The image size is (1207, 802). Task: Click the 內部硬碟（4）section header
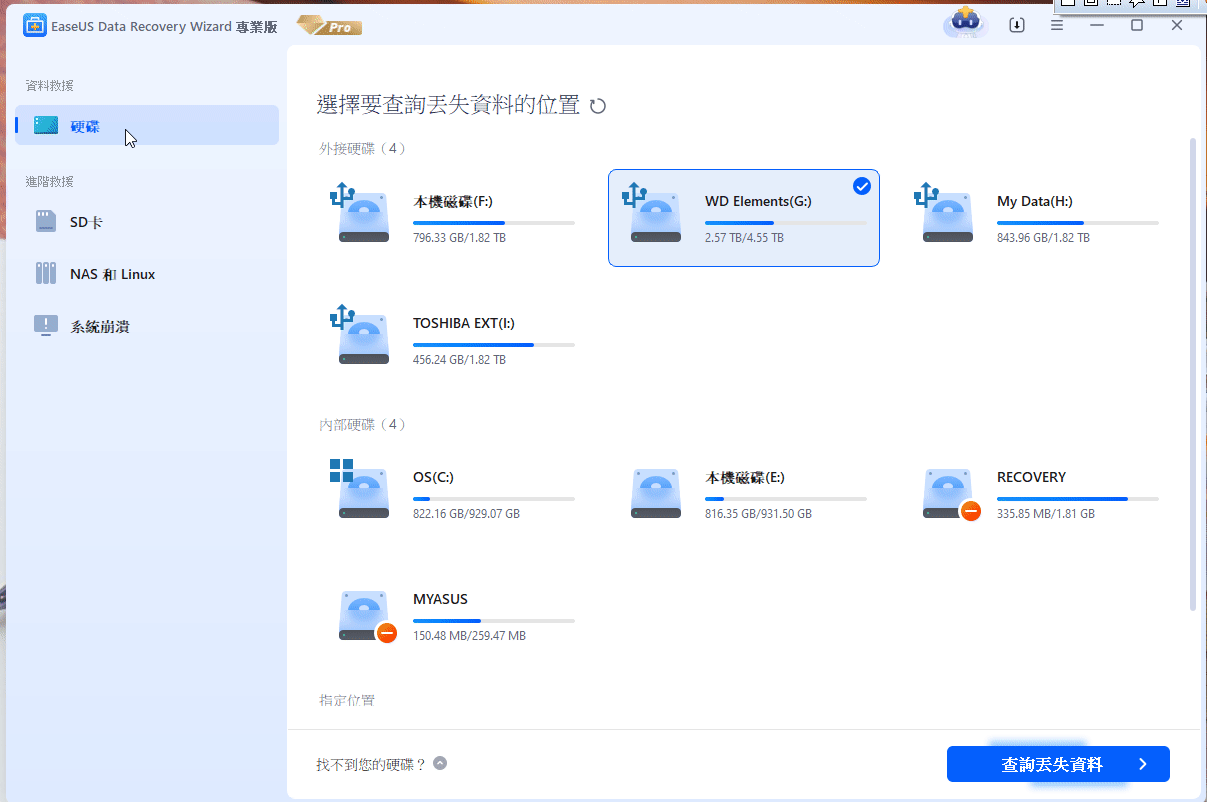[x=363, y=425]
